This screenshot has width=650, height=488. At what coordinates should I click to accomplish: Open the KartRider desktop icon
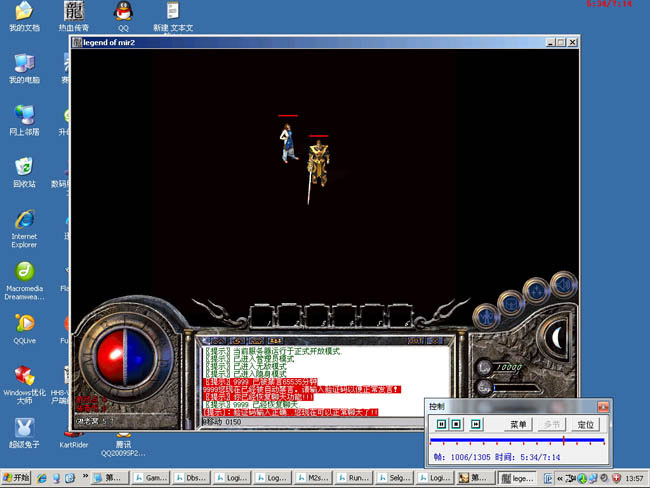click(x=73, y=442)
